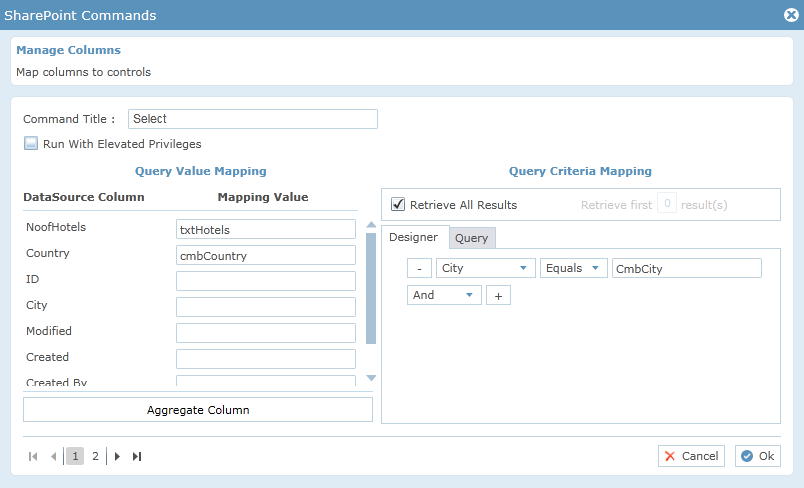
Task: Click the Created column label
Action: coord(47,357)
